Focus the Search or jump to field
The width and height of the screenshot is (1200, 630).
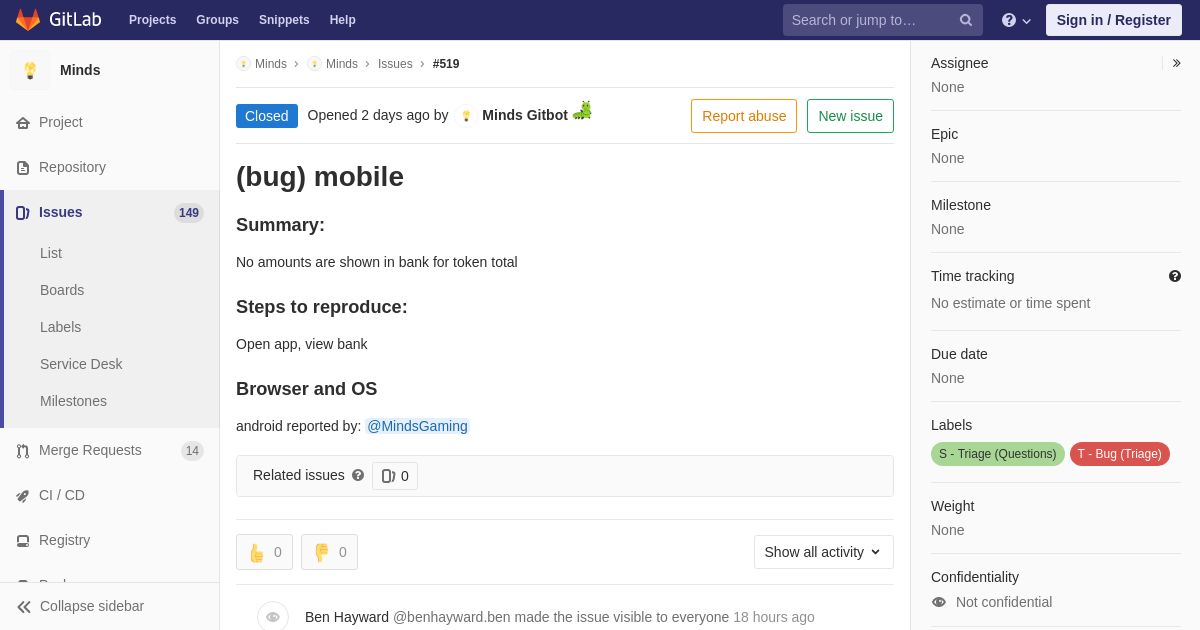pos(868,20)
